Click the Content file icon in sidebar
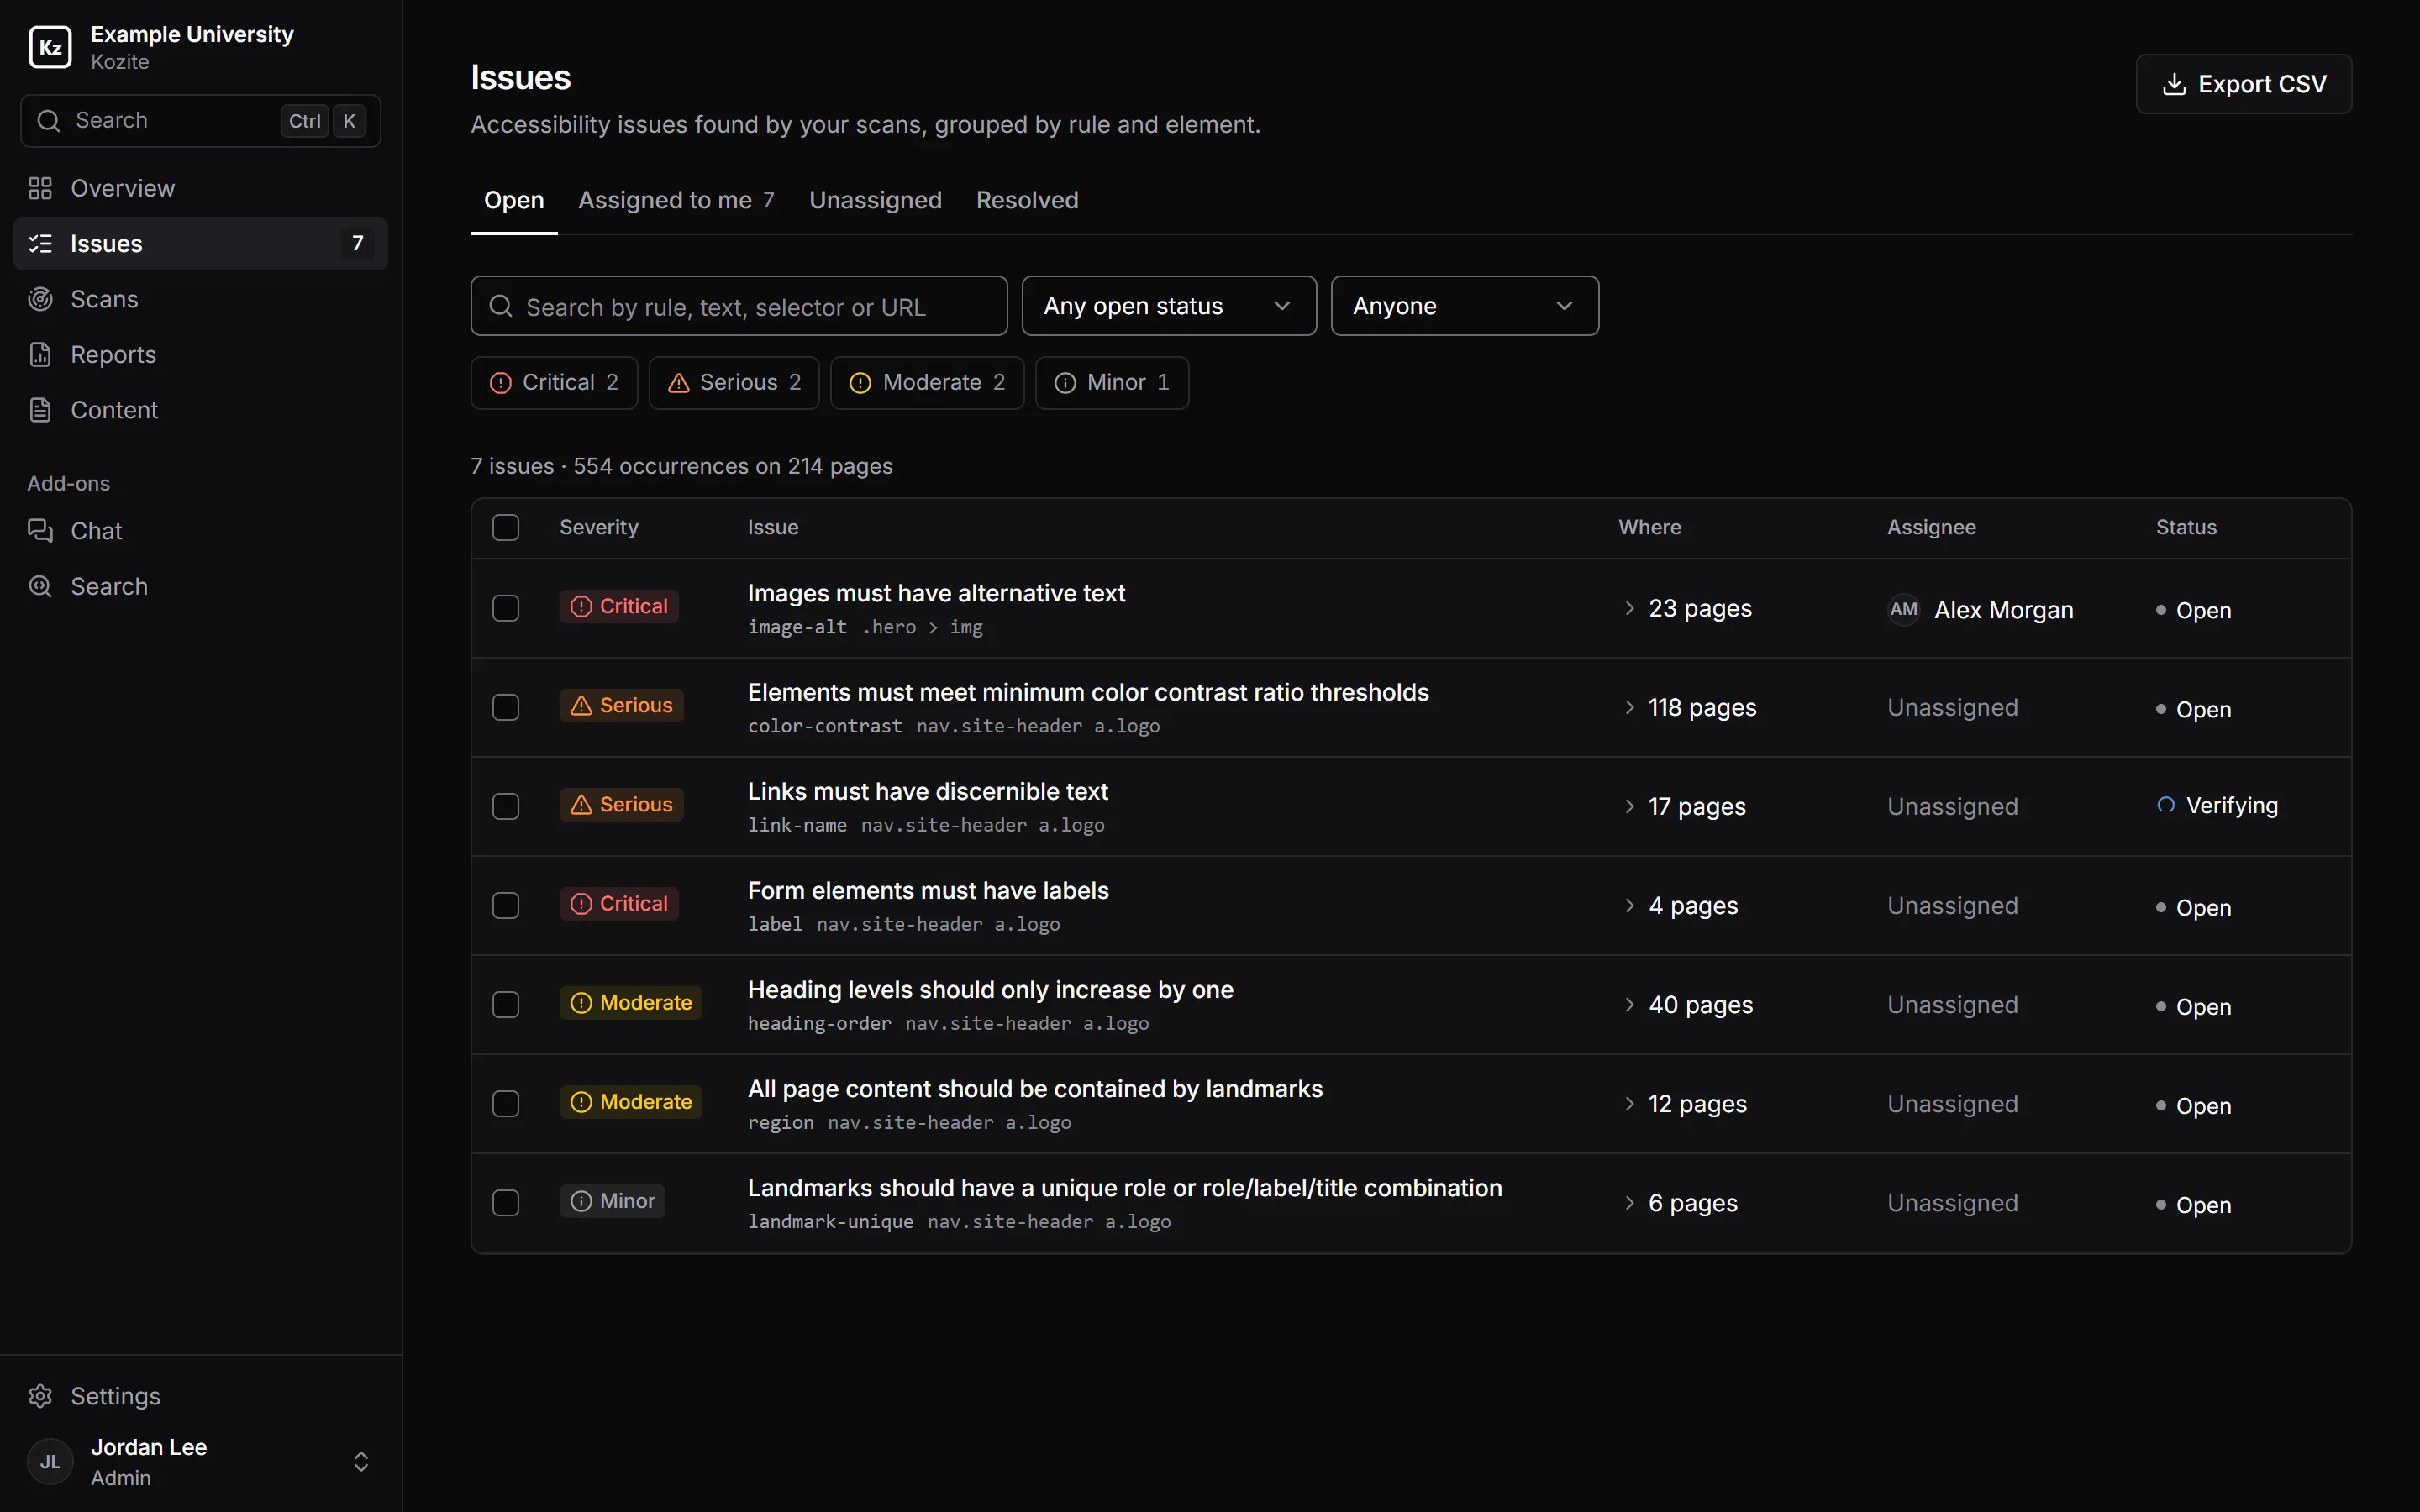2420x1512 pixels. (x=40, y=410)
